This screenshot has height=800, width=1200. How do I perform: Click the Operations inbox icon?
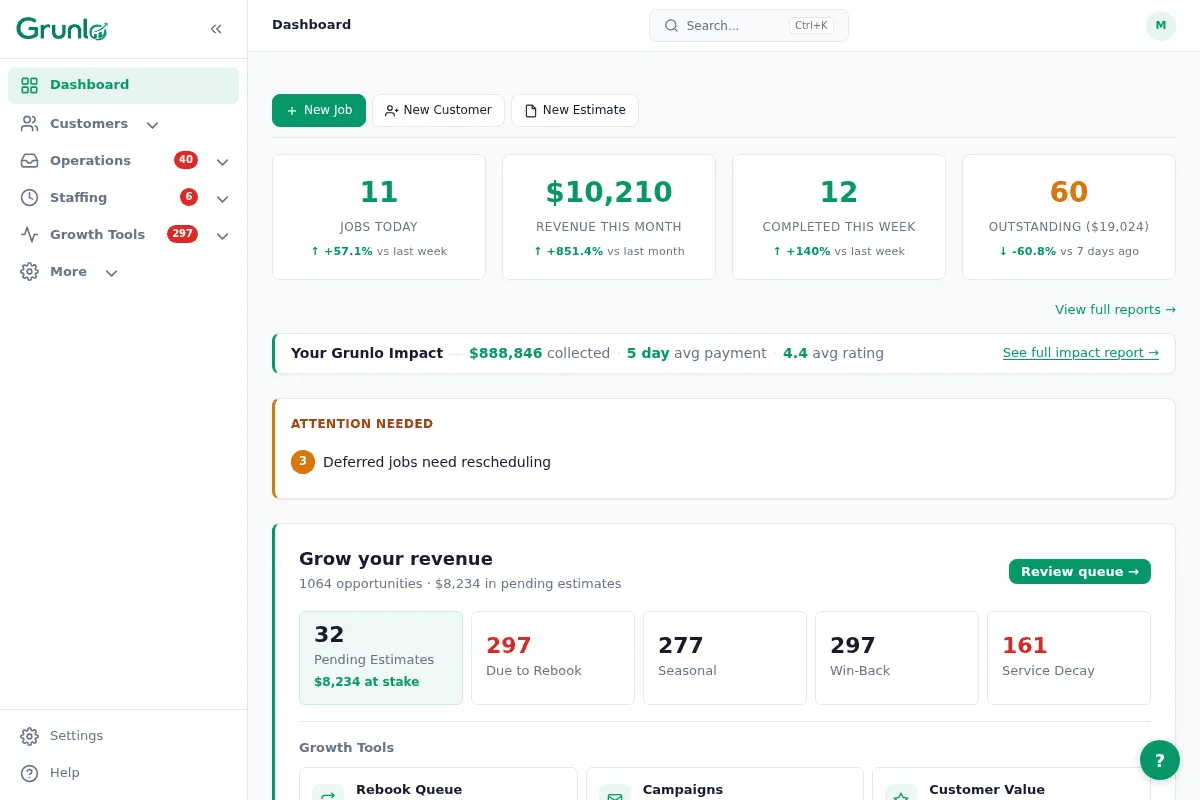coord(30,161)
